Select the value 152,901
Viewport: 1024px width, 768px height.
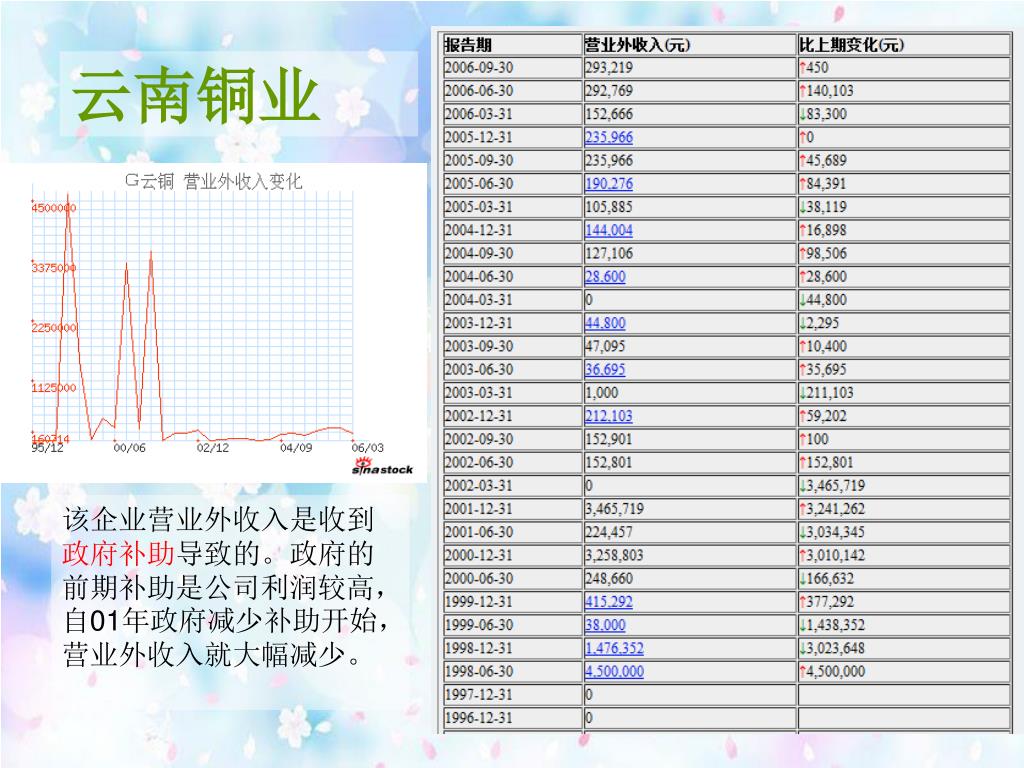[x=609, y=439]
